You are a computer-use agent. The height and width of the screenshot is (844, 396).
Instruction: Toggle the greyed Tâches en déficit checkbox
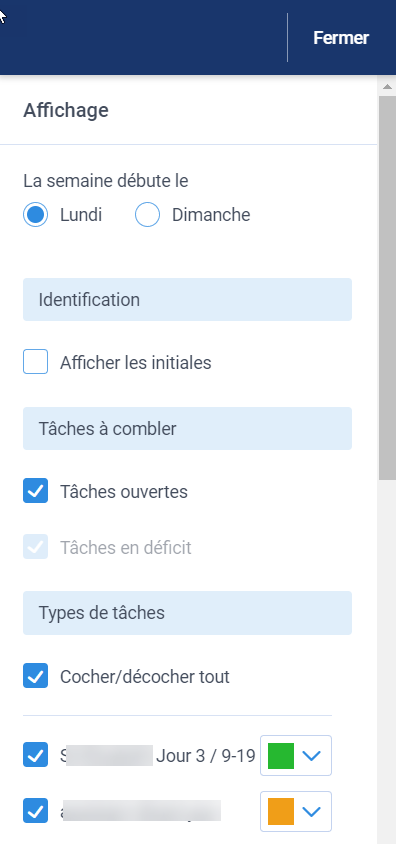pyautogui.click(x=36, y=547)
